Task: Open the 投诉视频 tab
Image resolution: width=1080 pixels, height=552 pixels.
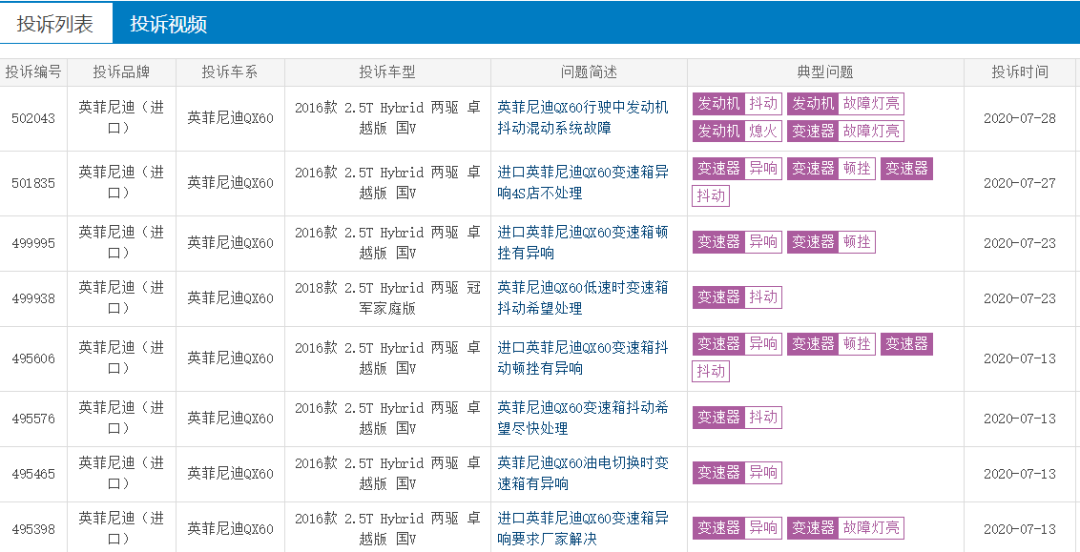Action: click(x=169, y=23)
